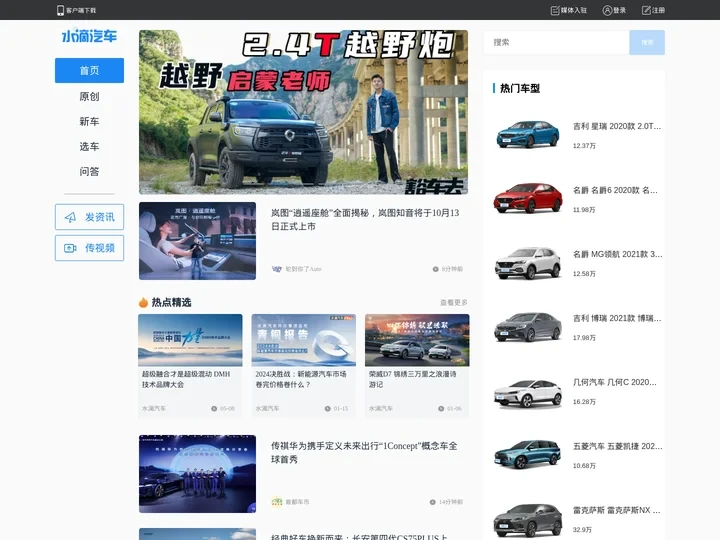720x540 pixels.
Task: Click the 首都车市 author name
Action: coord(297,502)
